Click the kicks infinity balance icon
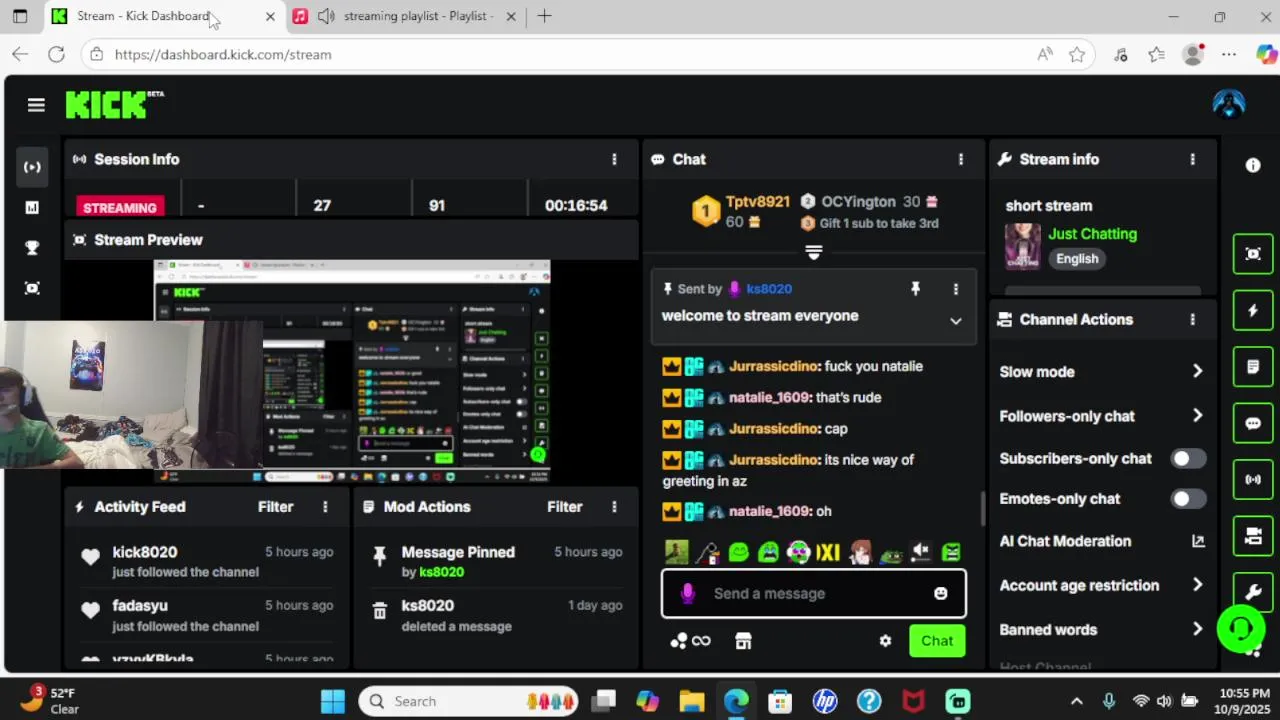The width and height of the screenshot is (1280, 720). click(690, 641)
